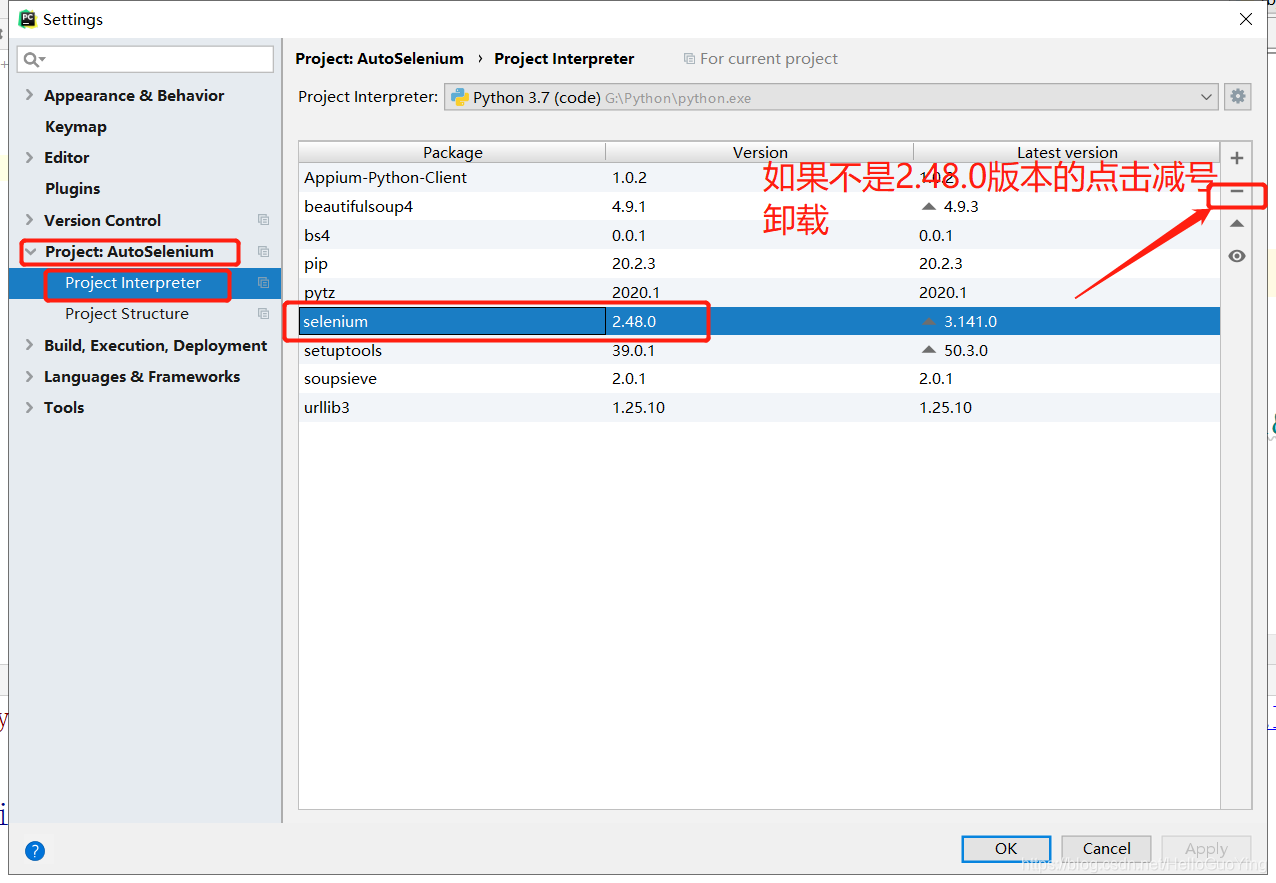The width and height of the screenshot is (1276, 883).
Task: Click the minus icon to uninstall selected package
Action: (x=1237, y=191)
